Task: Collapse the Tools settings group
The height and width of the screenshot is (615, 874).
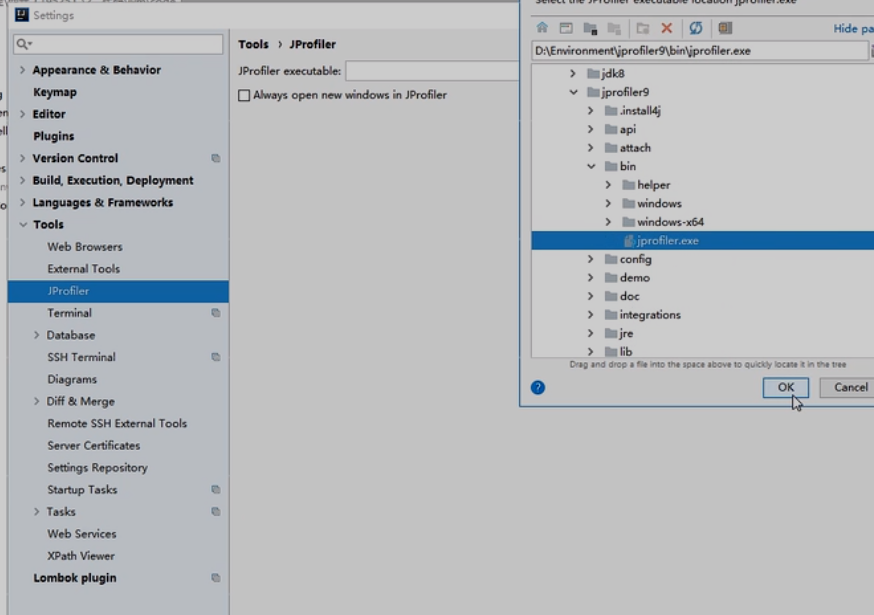Action: point(23,225)
